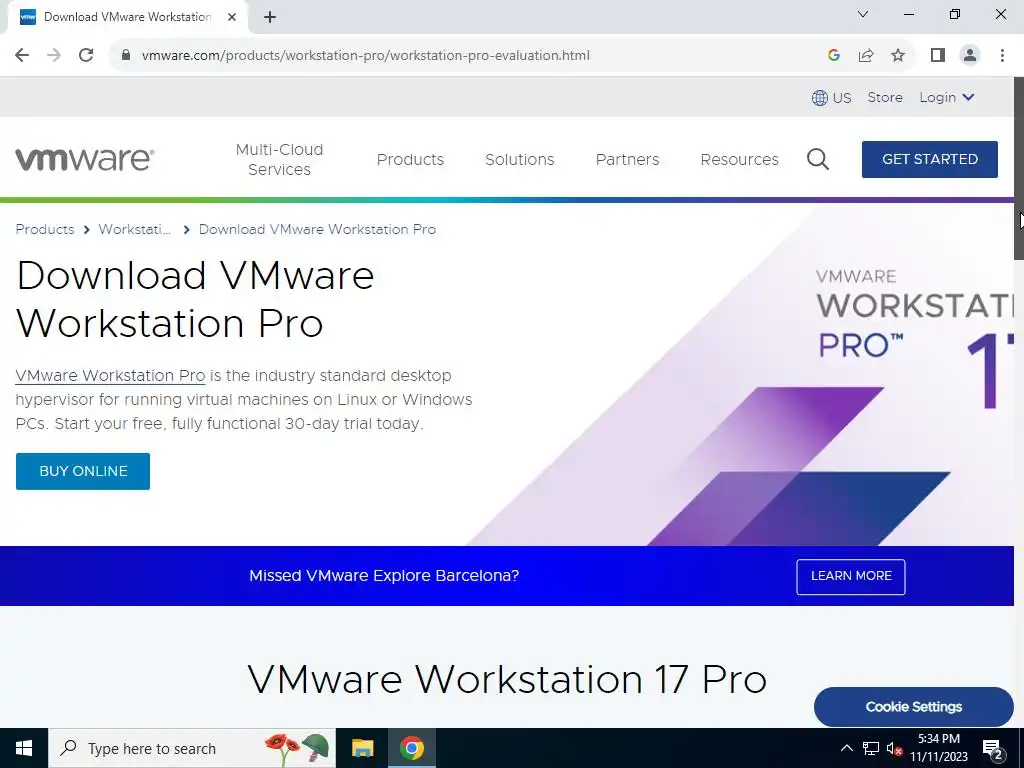Share this page icon
This screenshot has width=1024, height=768.
tap(866, 56)
